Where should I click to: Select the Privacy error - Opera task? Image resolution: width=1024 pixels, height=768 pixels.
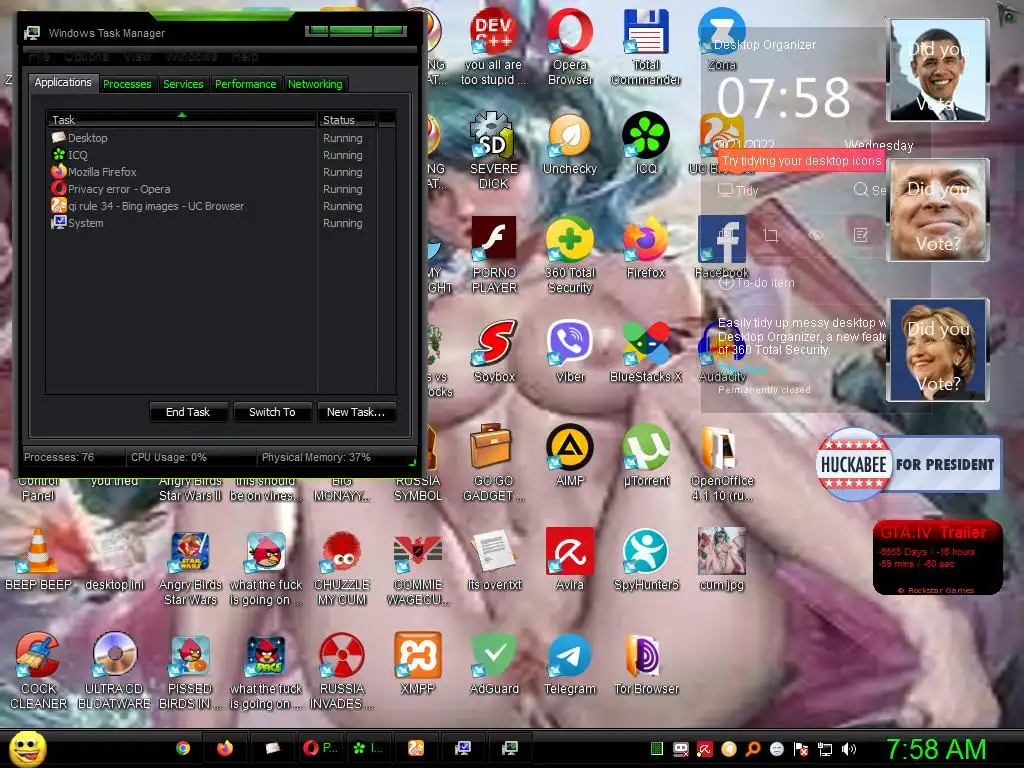tap(183, 189)
